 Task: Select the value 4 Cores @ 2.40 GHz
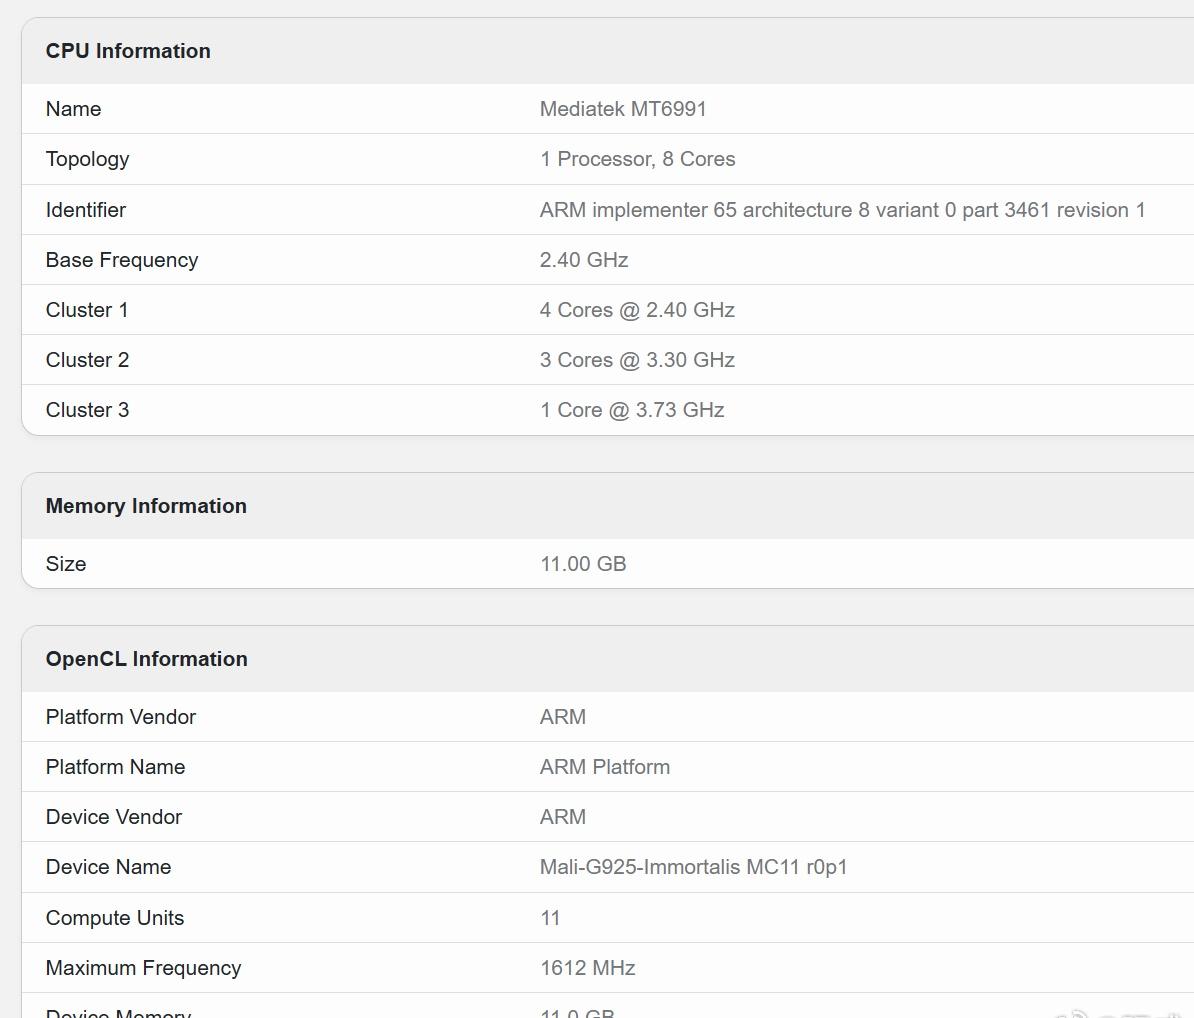[637, 310]
